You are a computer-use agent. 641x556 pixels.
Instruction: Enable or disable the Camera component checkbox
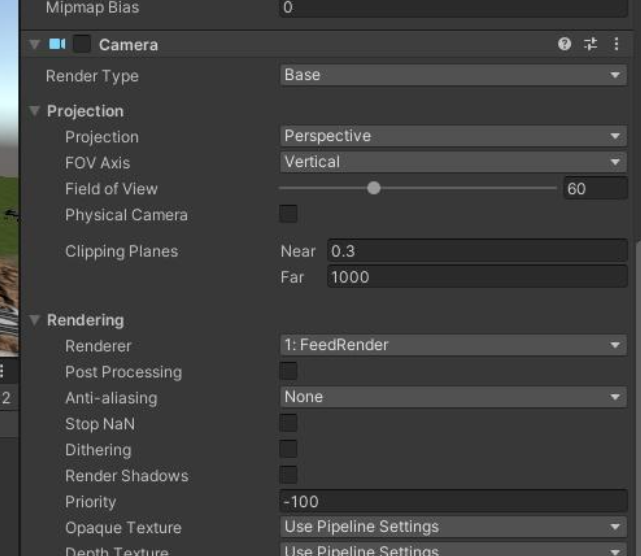(x=82, y=44)
